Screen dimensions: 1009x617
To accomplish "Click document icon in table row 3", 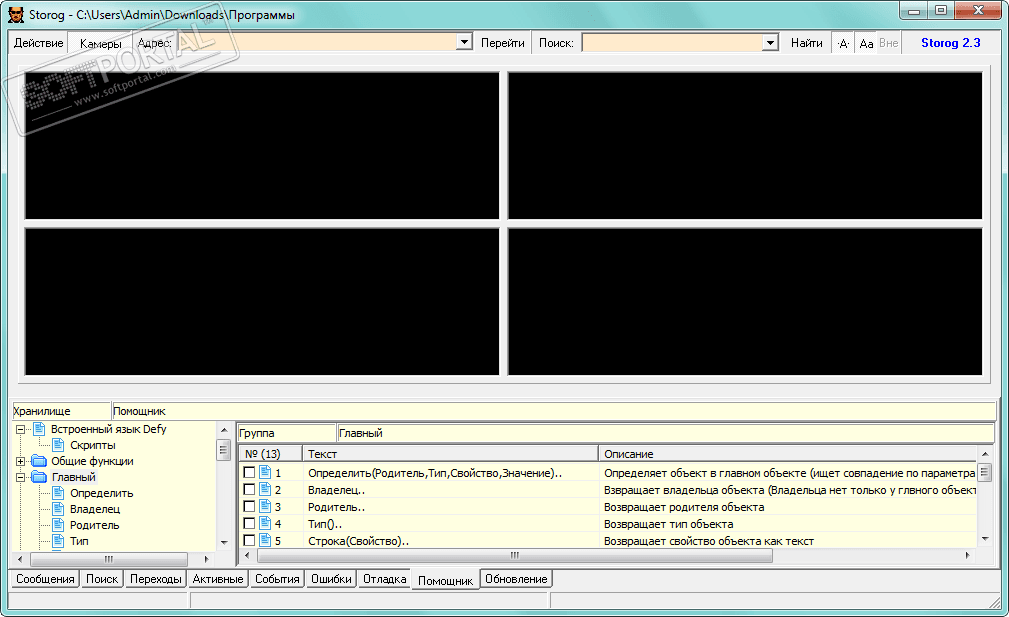I will [265, 506].
